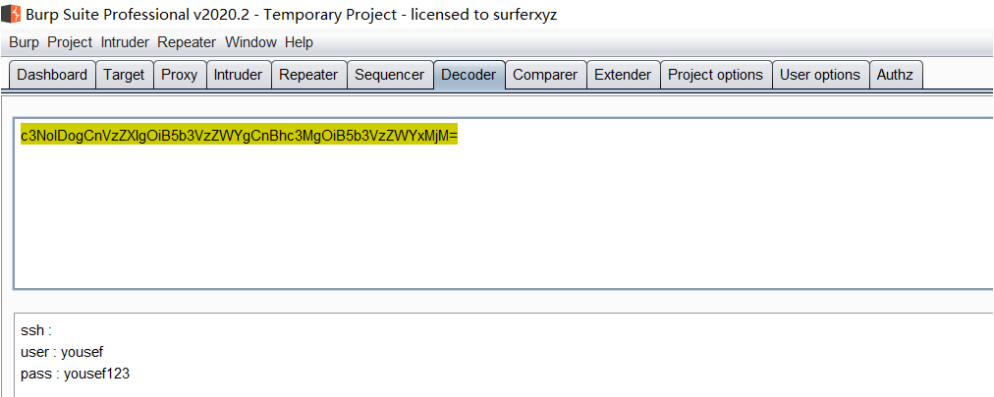Click the 'pass : yousef123' decoded line

75,374
